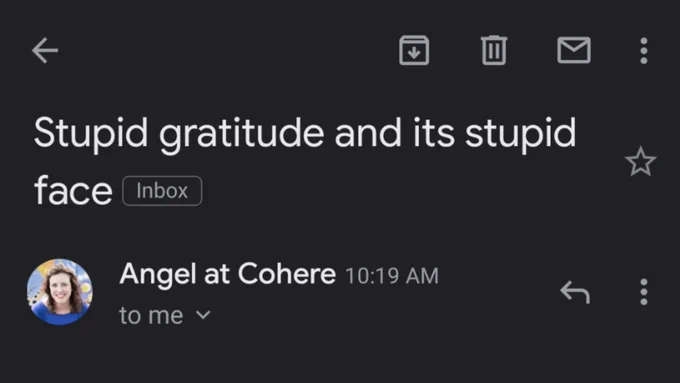The width and height of the screenshot is (680, 383).
Task: Go back using the left arrow
Action: (45, 50)
